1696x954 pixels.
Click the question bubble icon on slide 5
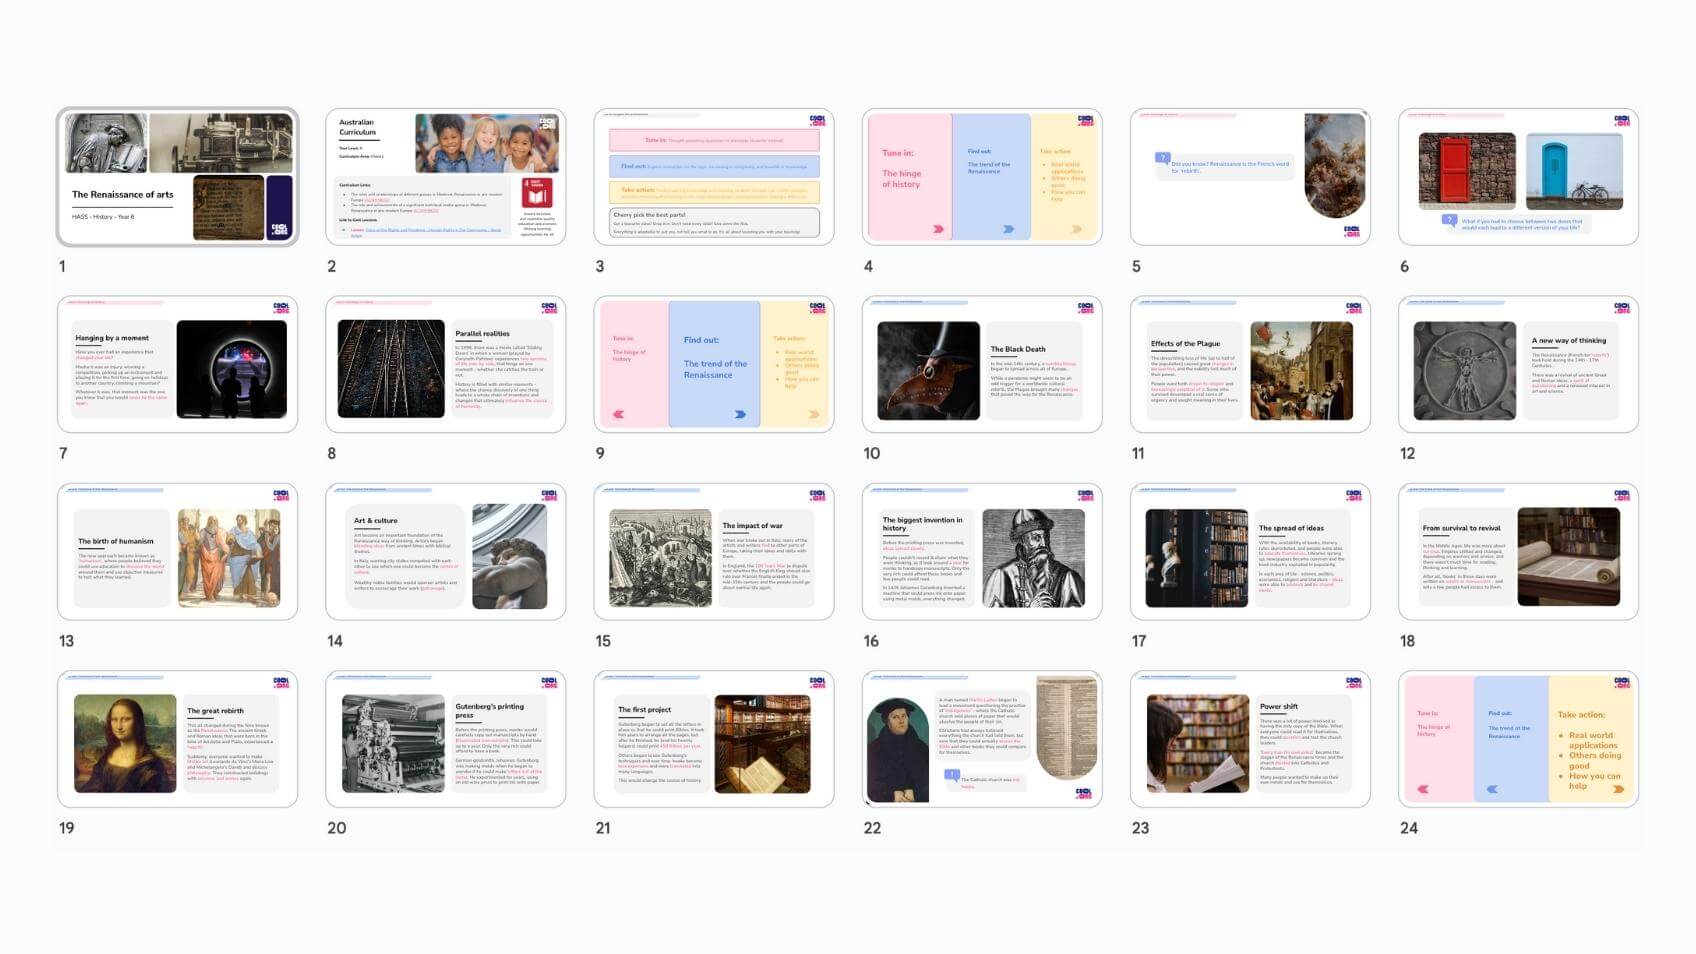[1162, 158]
